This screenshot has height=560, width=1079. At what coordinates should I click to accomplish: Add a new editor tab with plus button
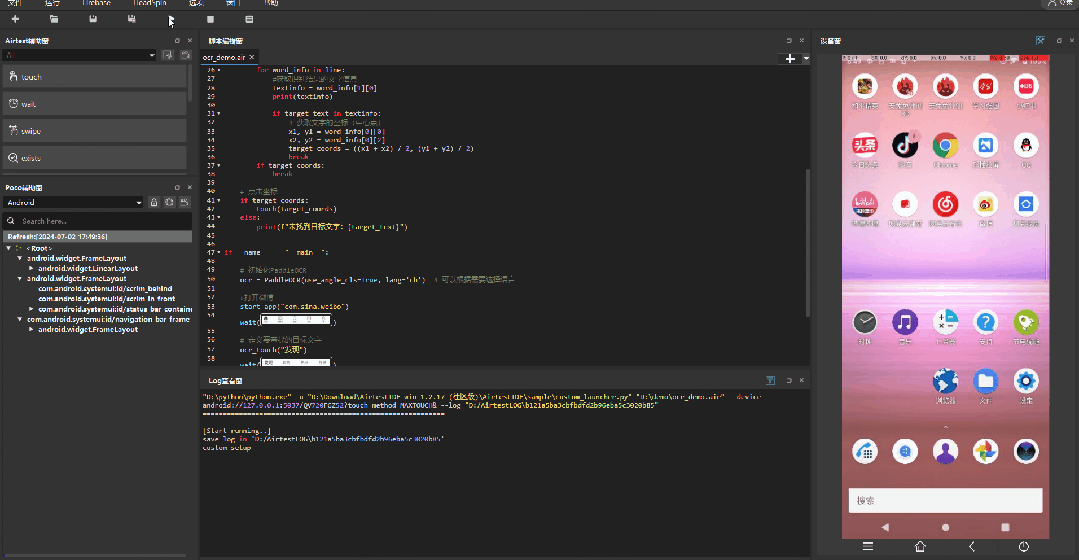790,59
